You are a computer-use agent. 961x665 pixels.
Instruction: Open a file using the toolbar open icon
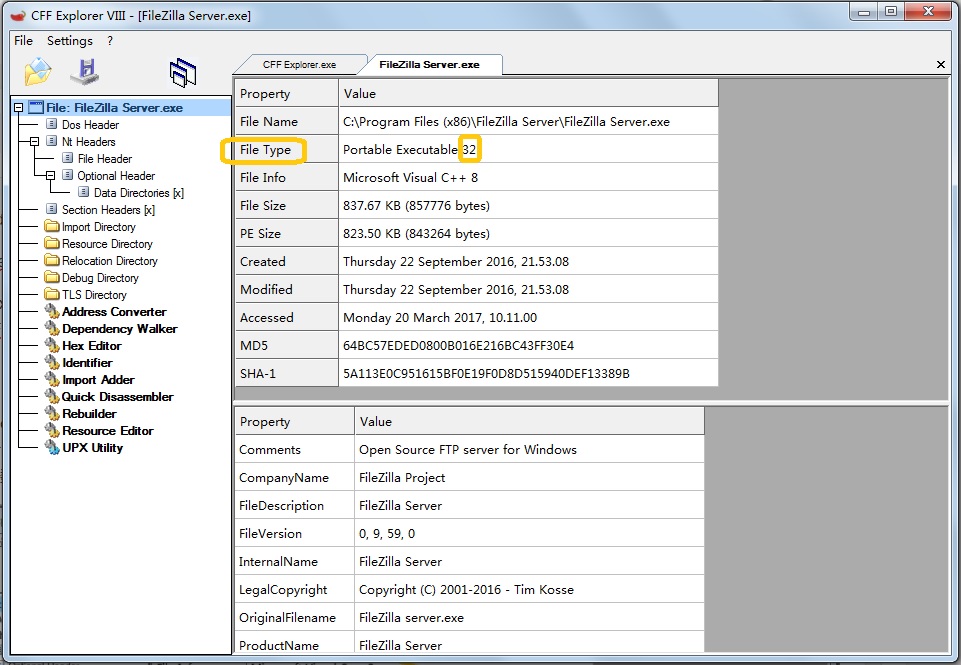(37, 71)
